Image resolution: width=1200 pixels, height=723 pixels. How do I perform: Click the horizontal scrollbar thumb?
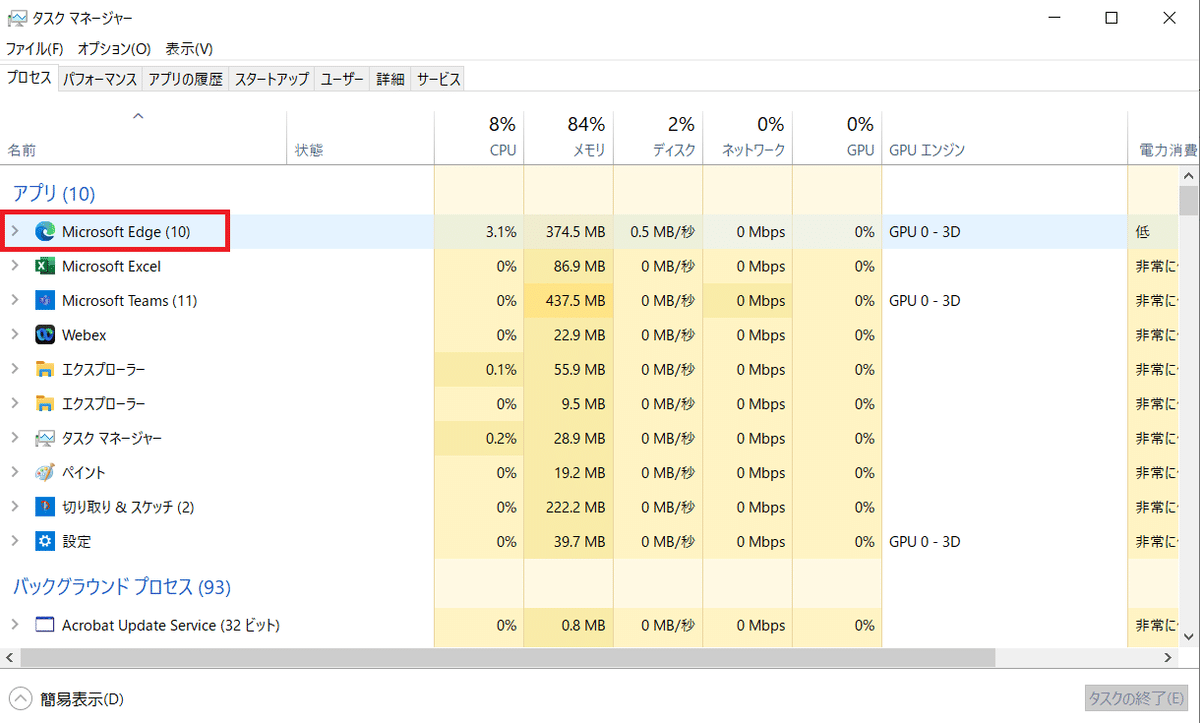[x=507, y=657]
